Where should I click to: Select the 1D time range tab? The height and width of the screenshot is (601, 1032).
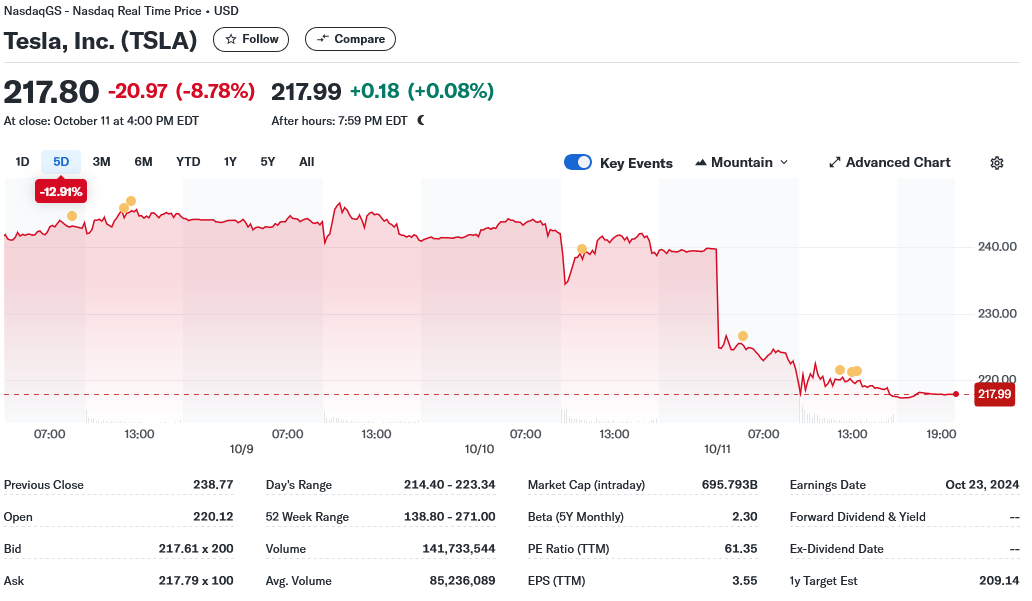[22, 162]
